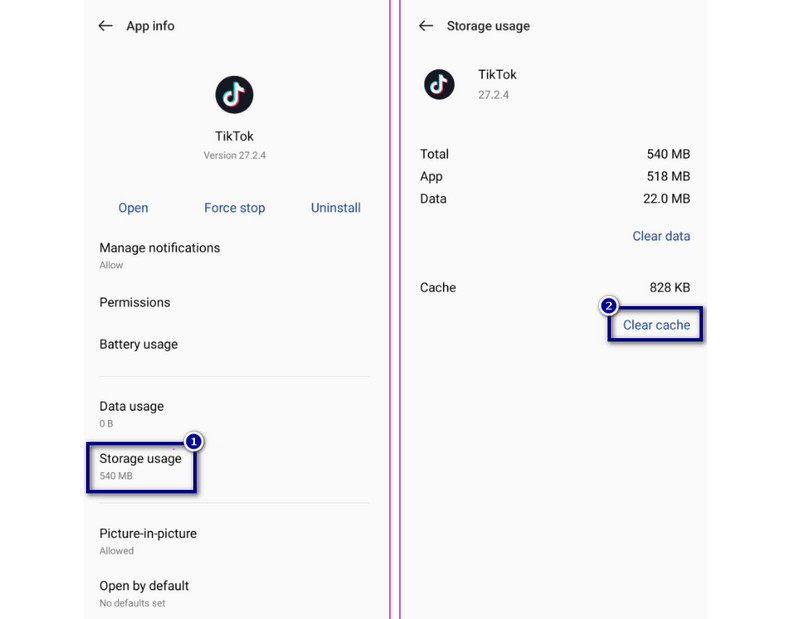
Task: Click the step 2 numbered badge
Action: pyautogui.click(x=607, y=305)
